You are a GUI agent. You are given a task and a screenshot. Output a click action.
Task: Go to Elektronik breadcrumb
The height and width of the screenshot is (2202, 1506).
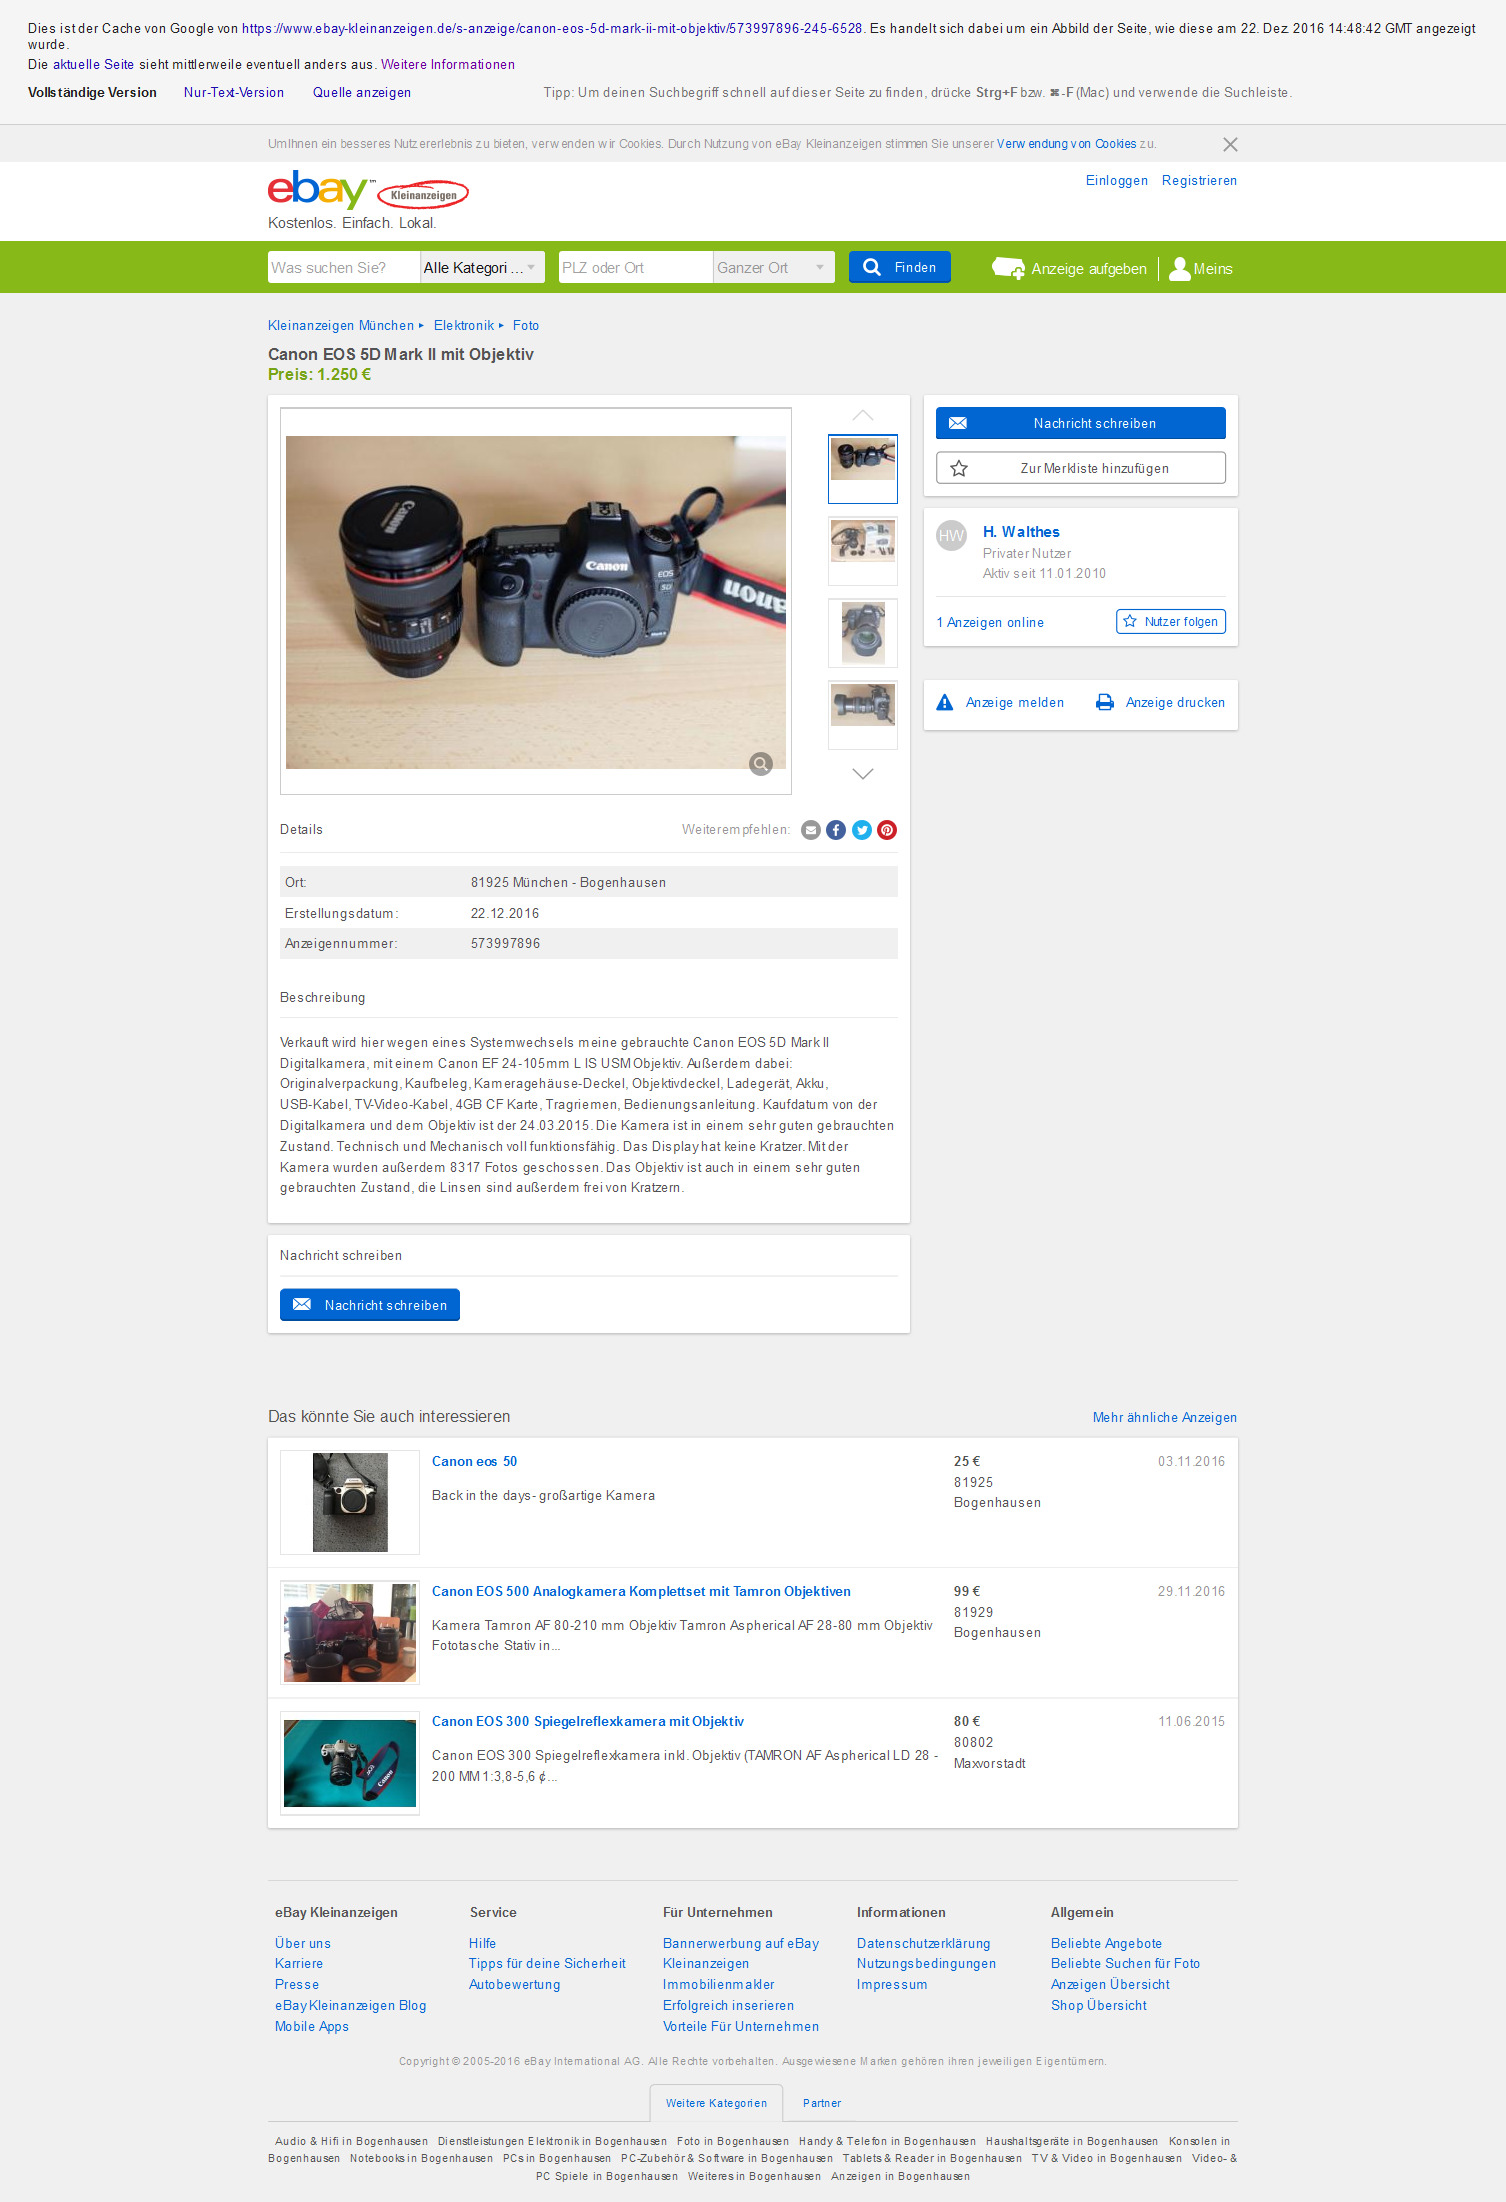tap(464, 326)
